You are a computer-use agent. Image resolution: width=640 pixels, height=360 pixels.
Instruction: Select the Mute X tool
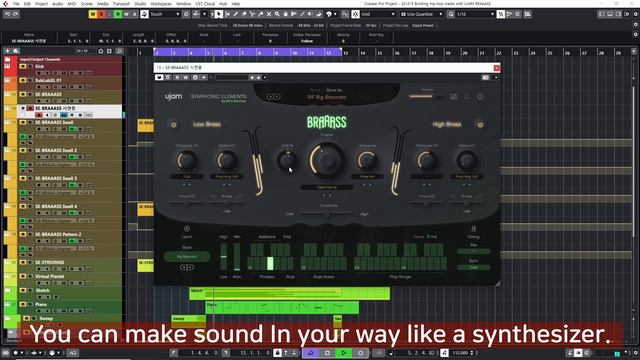[269, 14]
